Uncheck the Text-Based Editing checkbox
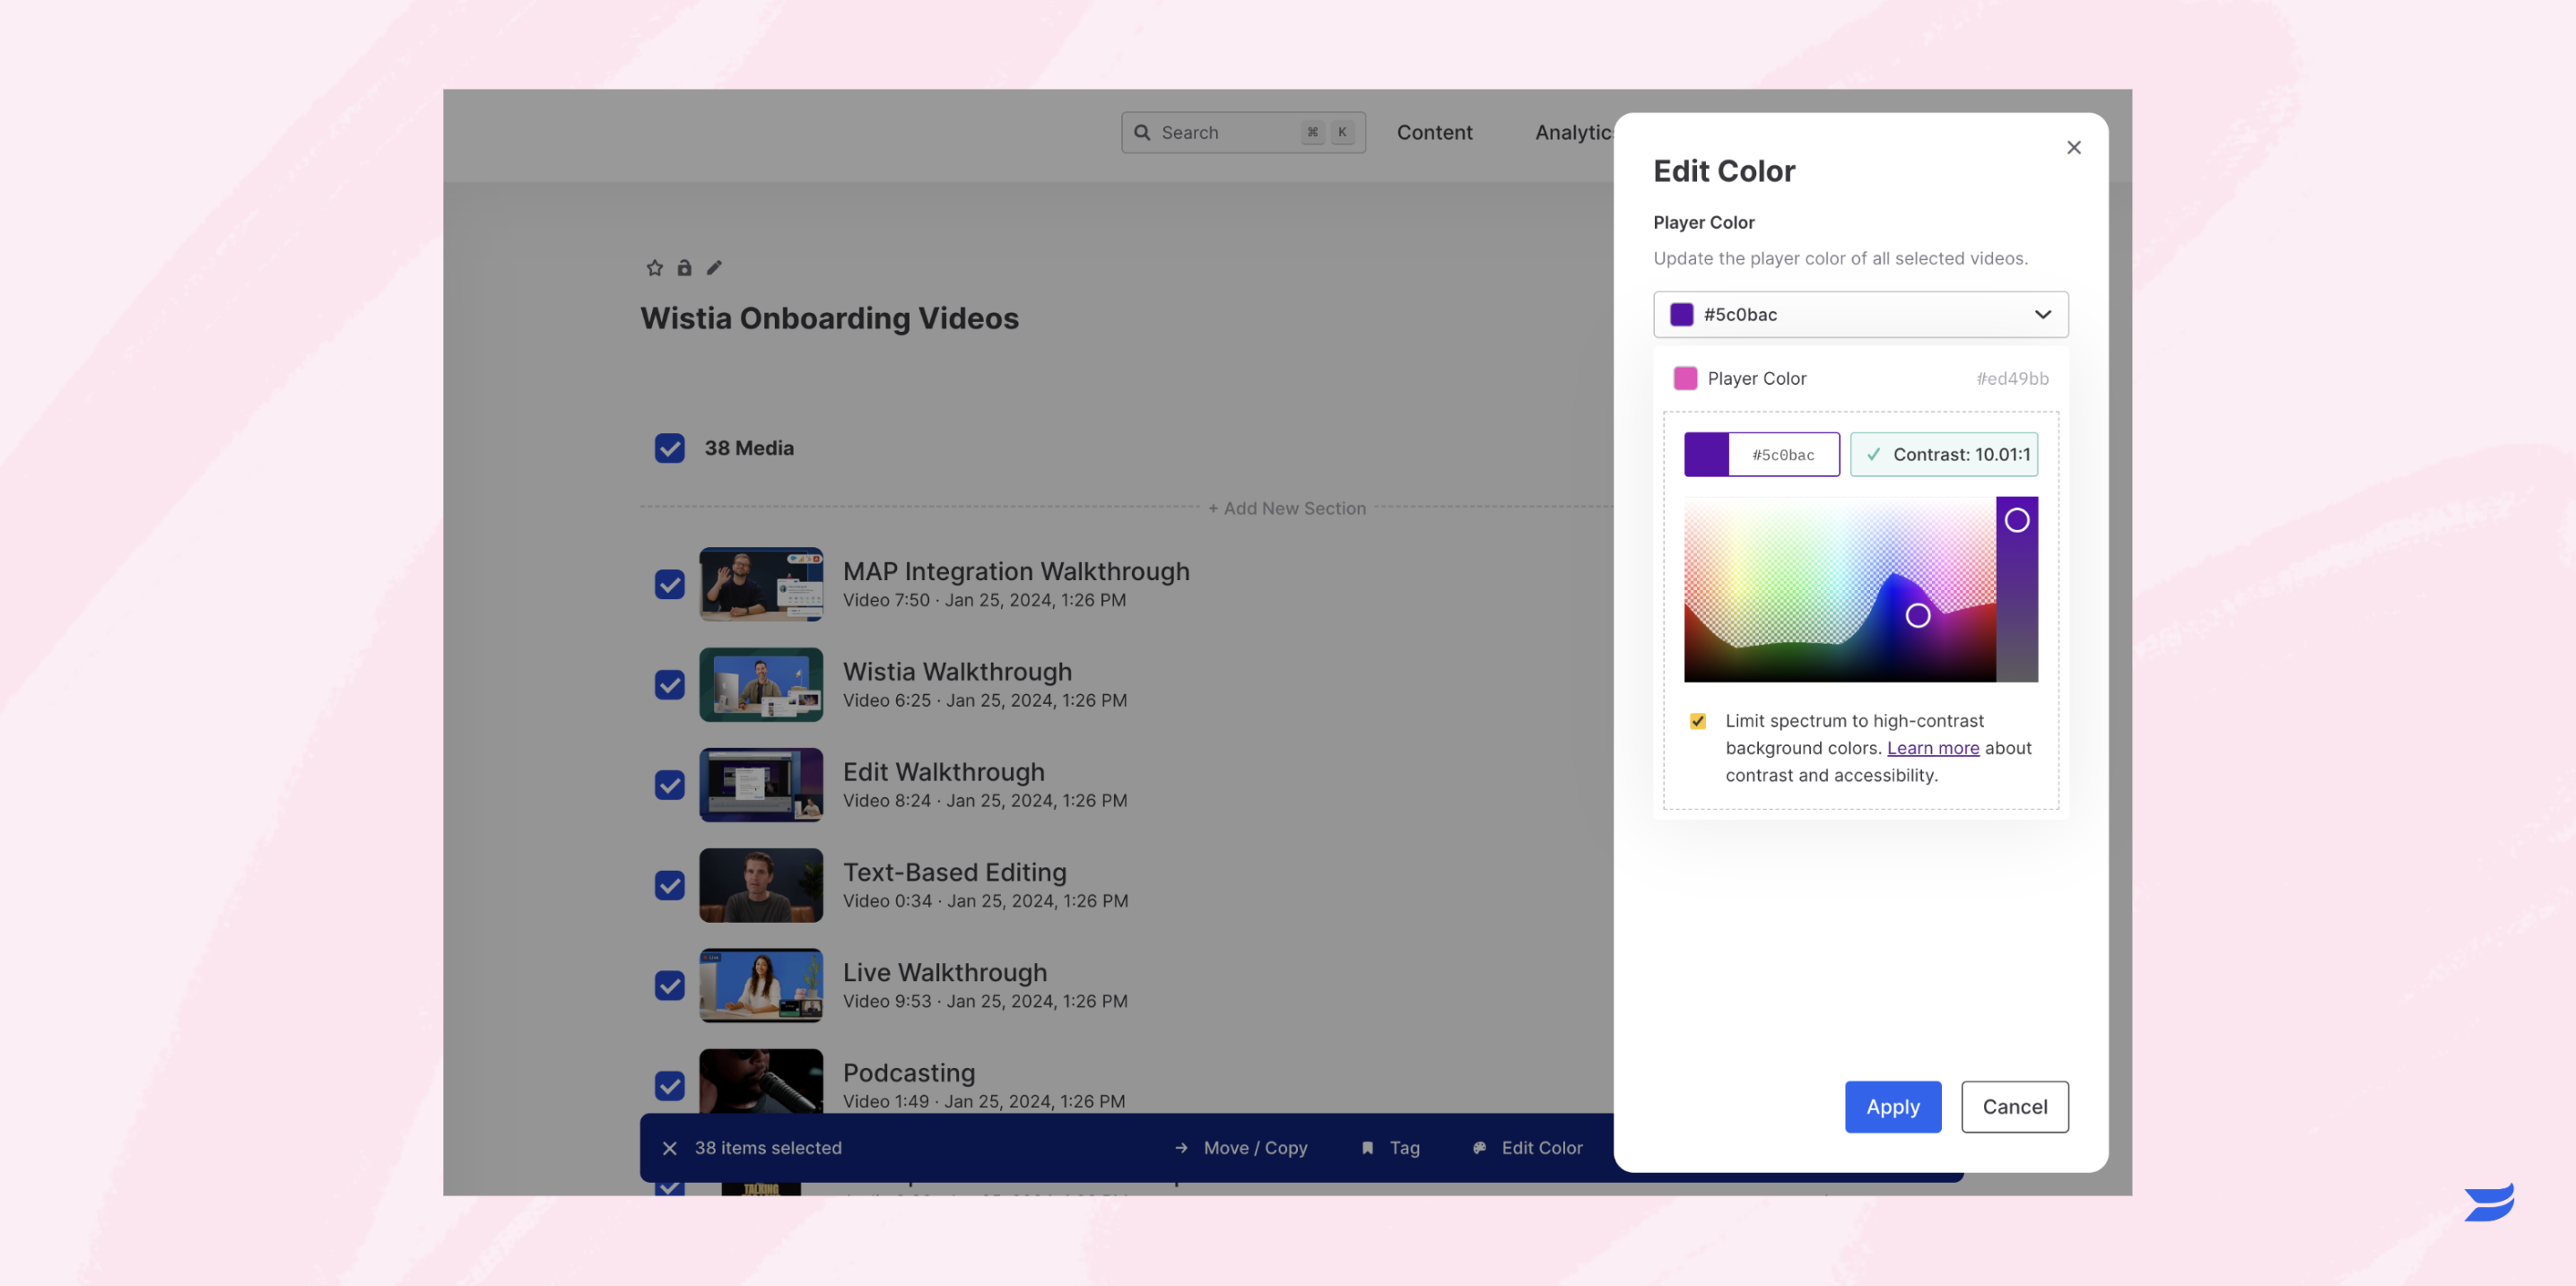The image size is (2576, 1286). coord(670,885)
